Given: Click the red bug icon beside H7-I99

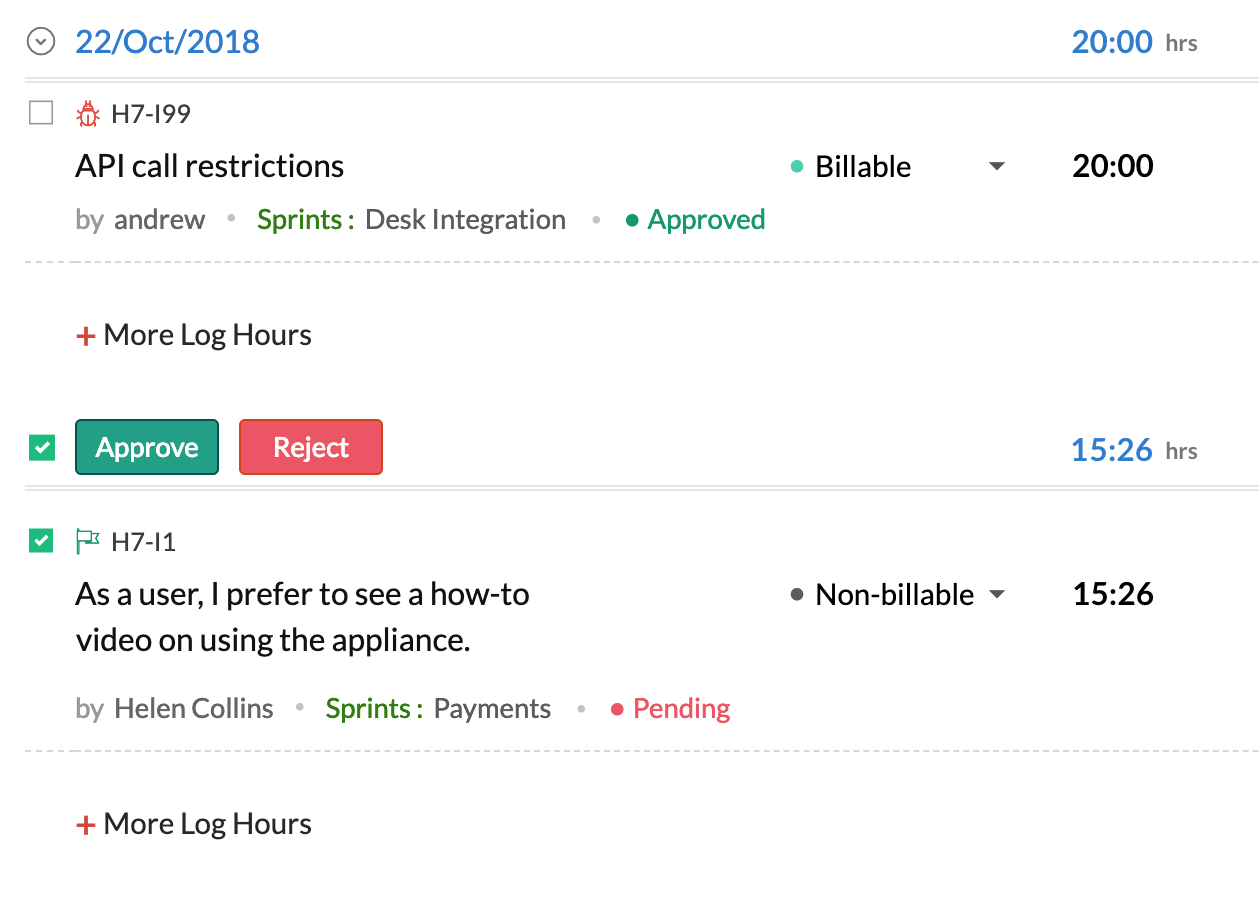Looking at the screenshot, I should (88, 114).
